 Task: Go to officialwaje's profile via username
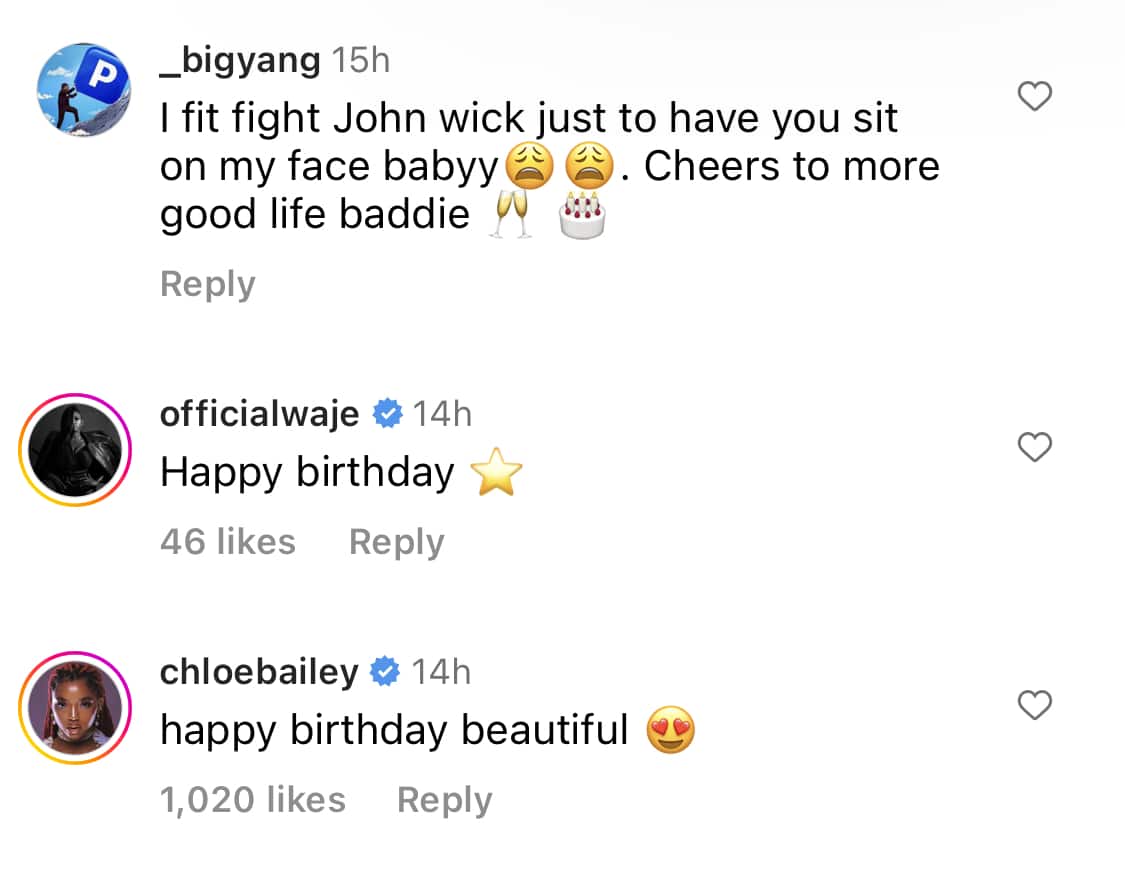point(259,414)
